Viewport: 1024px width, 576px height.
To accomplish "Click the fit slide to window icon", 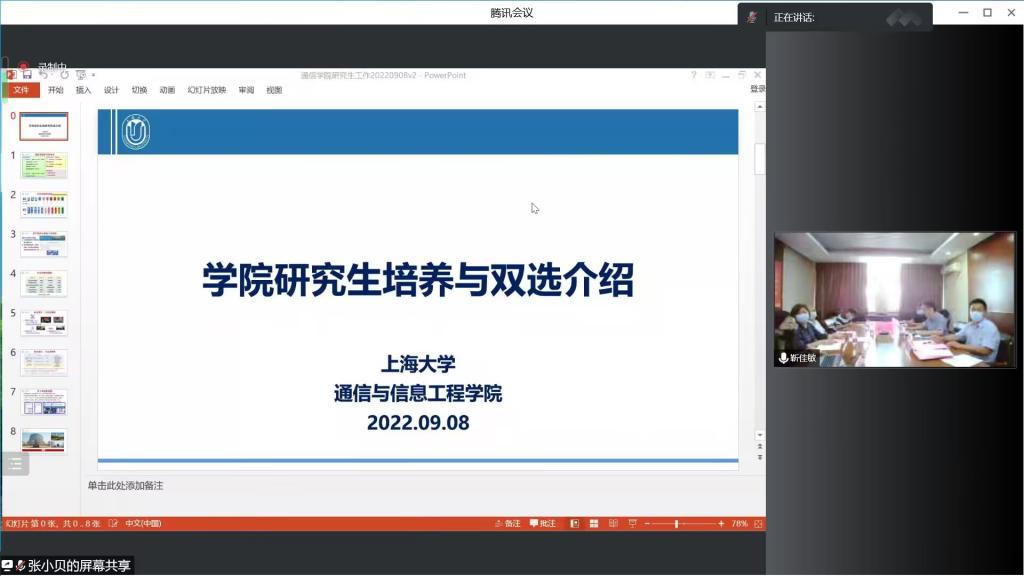I will coord(757,523).
